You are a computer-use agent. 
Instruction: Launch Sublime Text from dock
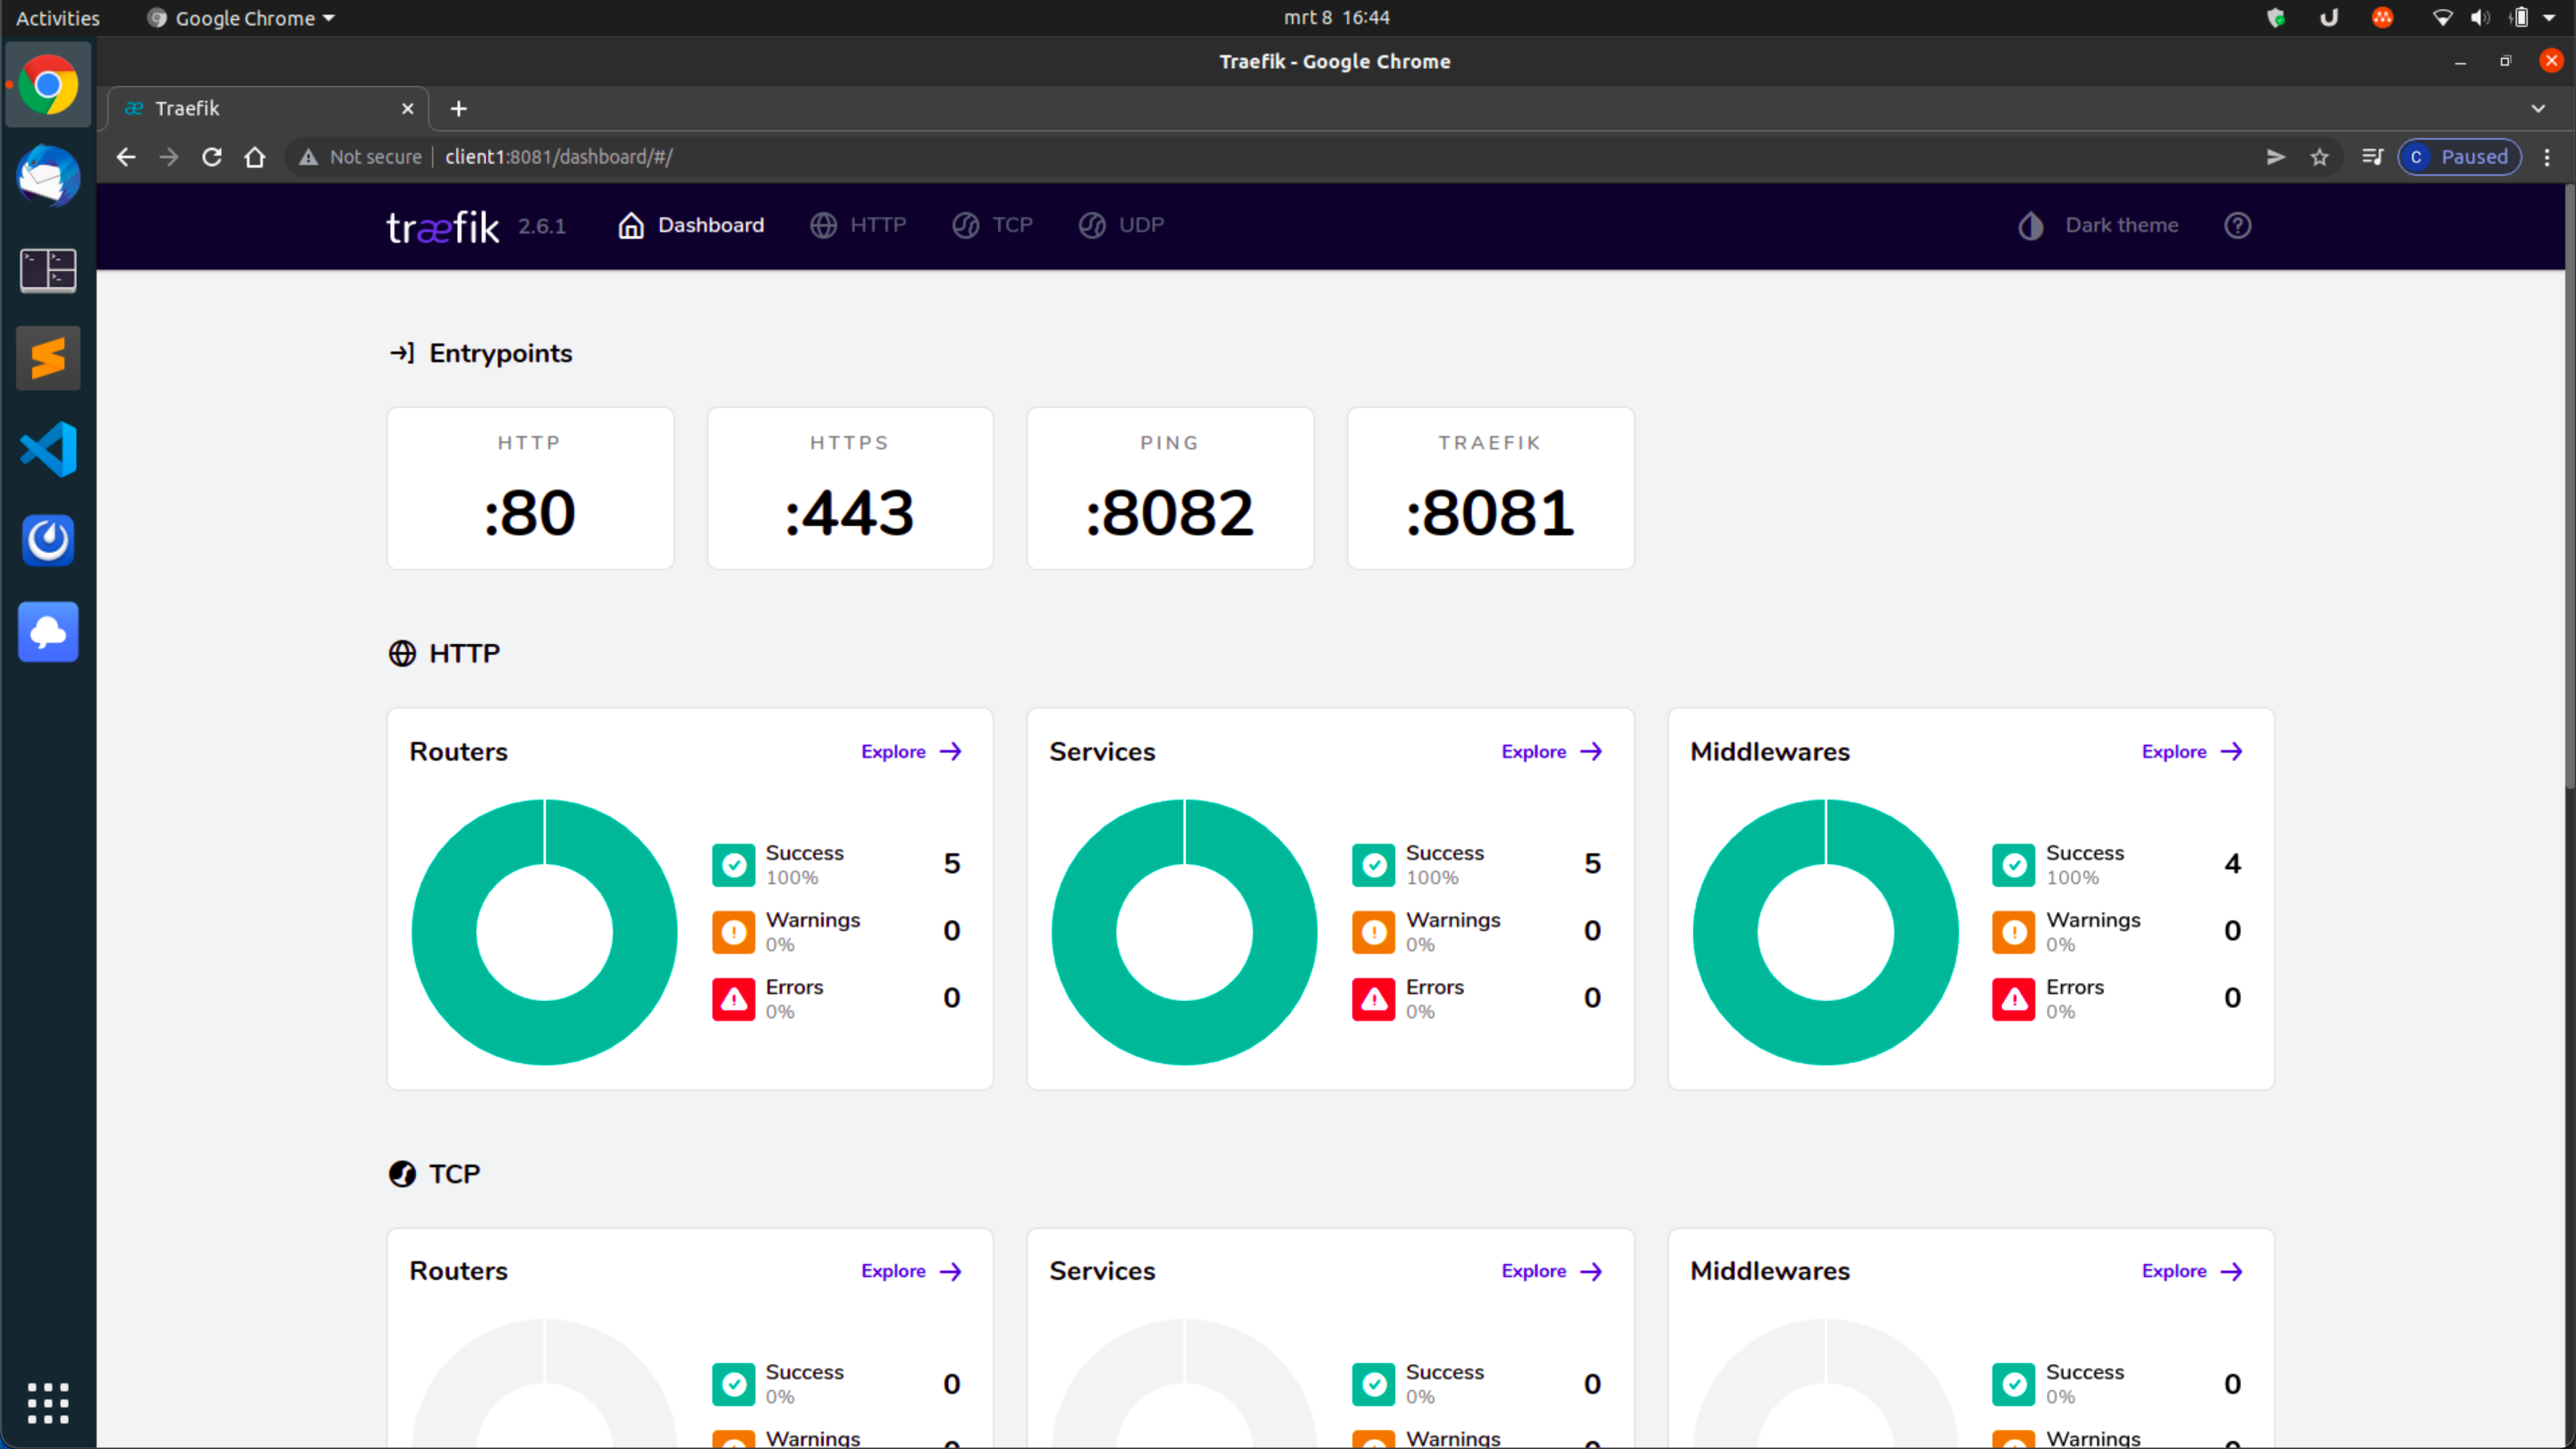pyautogui.click(x=48, y=358)
